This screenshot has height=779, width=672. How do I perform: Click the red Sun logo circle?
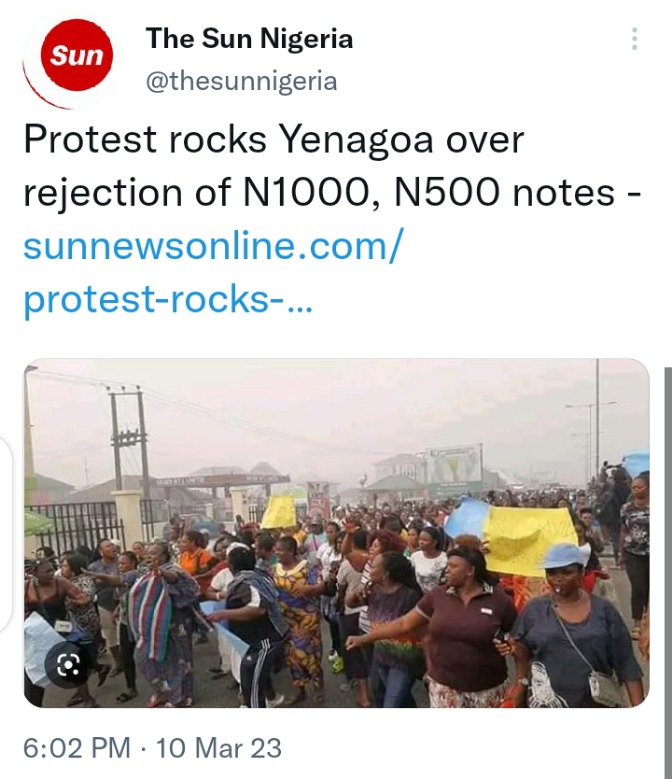click(x=78, y=54)
